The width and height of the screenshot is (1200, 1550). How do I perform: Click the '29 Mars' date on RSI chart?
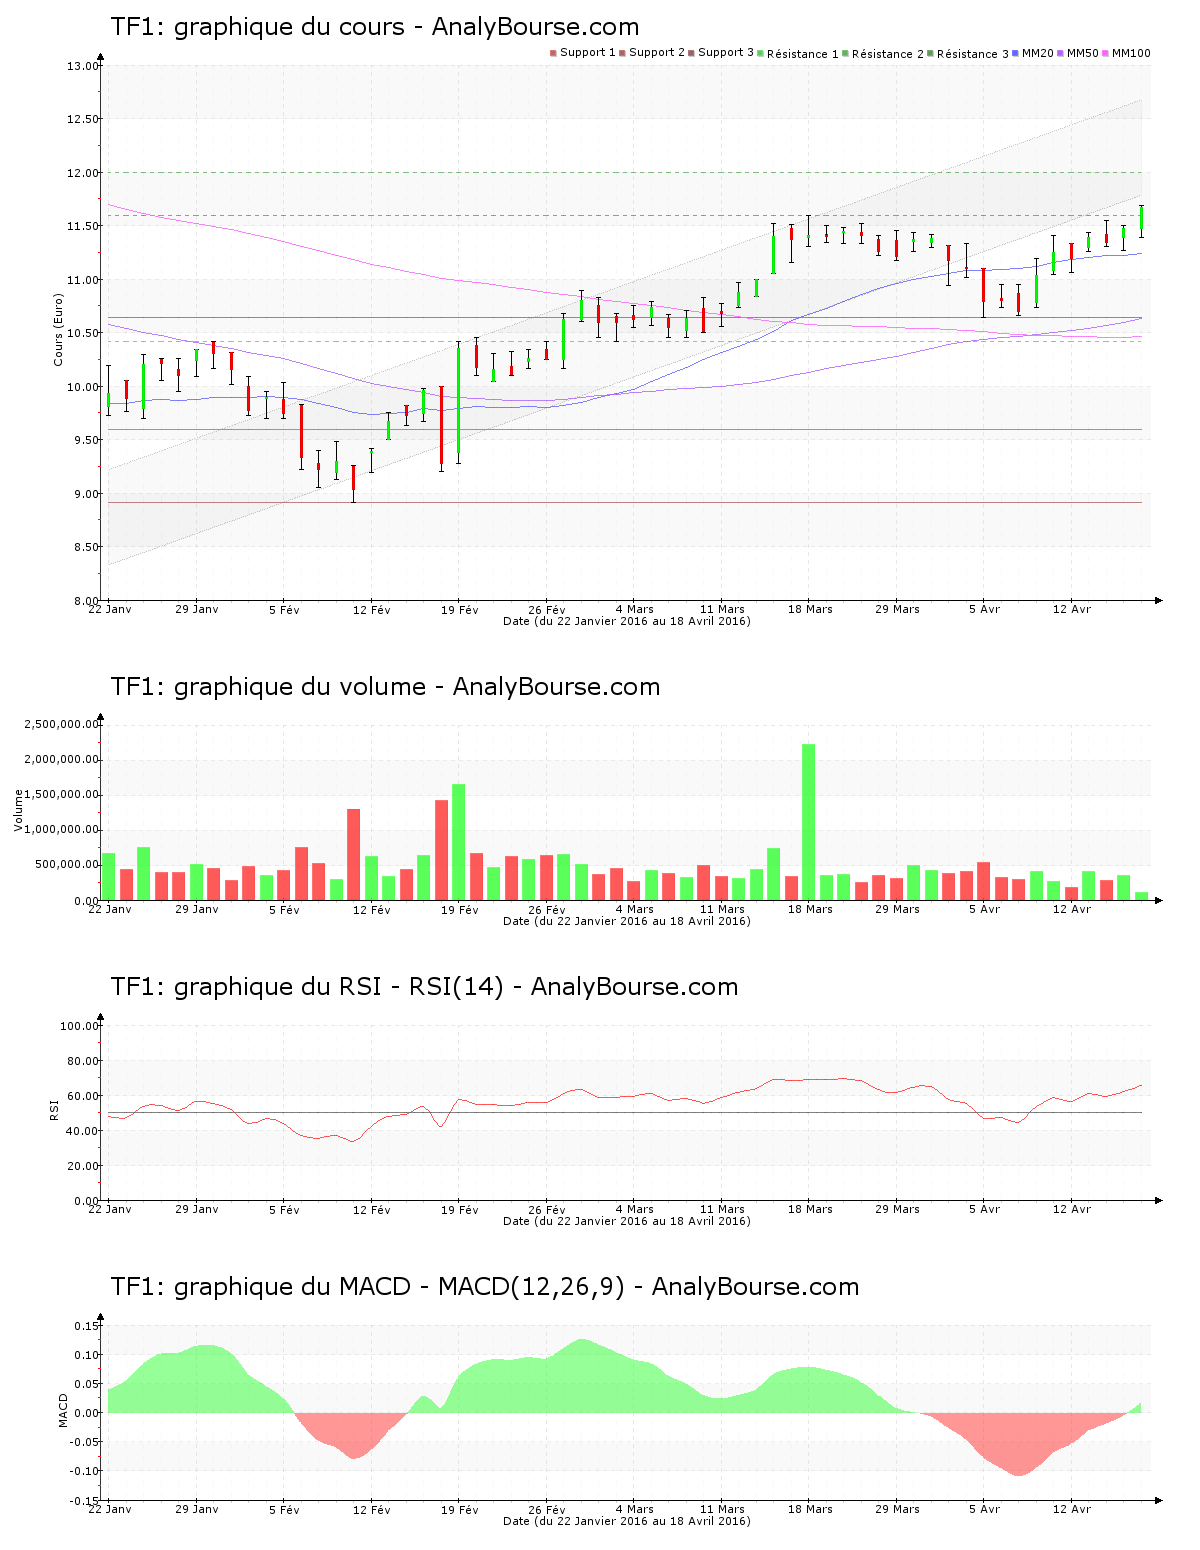(897, 1209)
